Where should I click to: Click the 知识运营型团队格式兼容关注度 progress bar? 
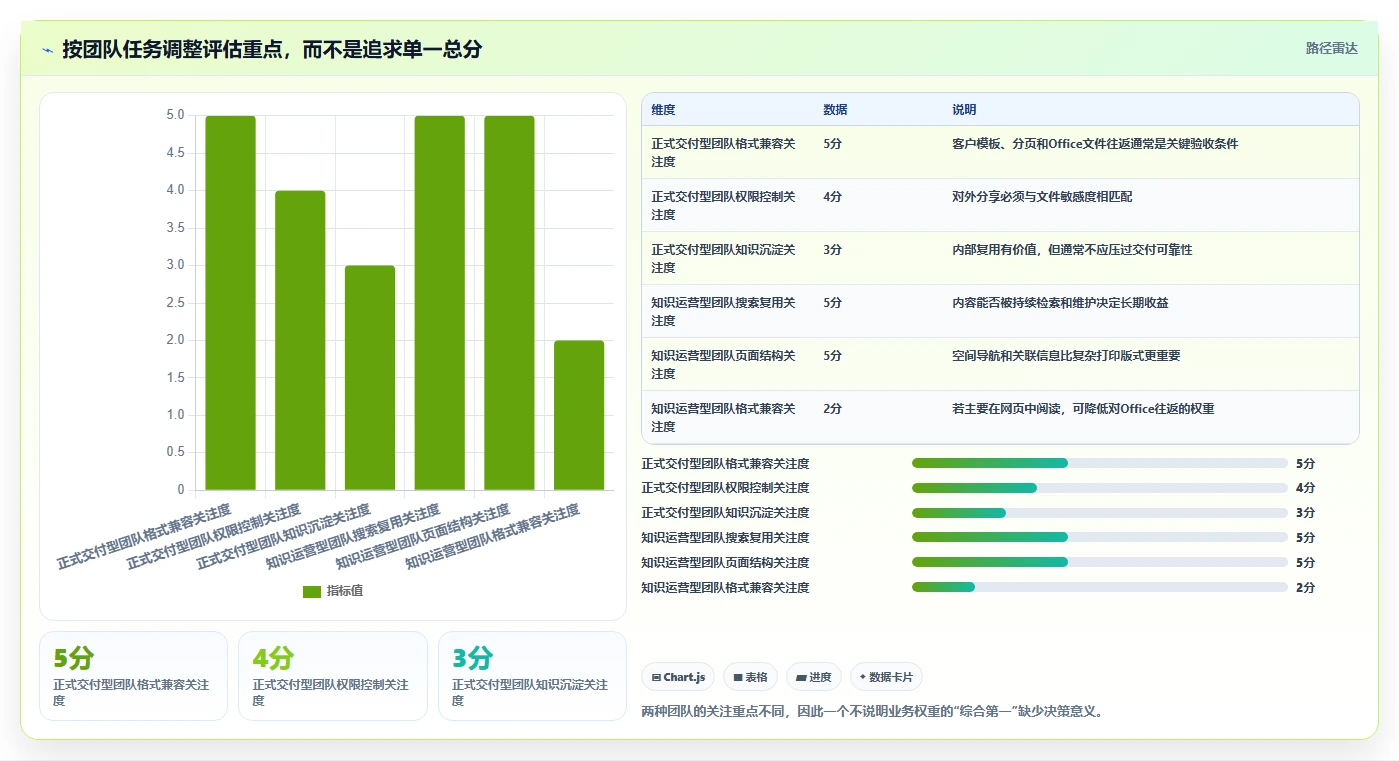click(1099, 587)
